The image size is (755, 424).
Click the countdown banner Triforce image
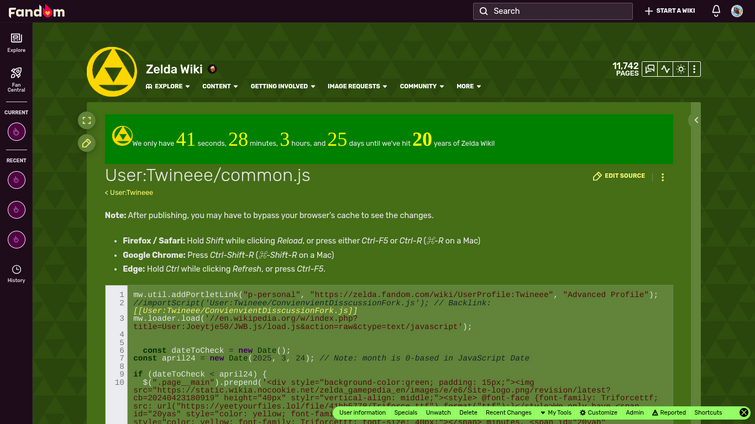click(x=122, y=136)
